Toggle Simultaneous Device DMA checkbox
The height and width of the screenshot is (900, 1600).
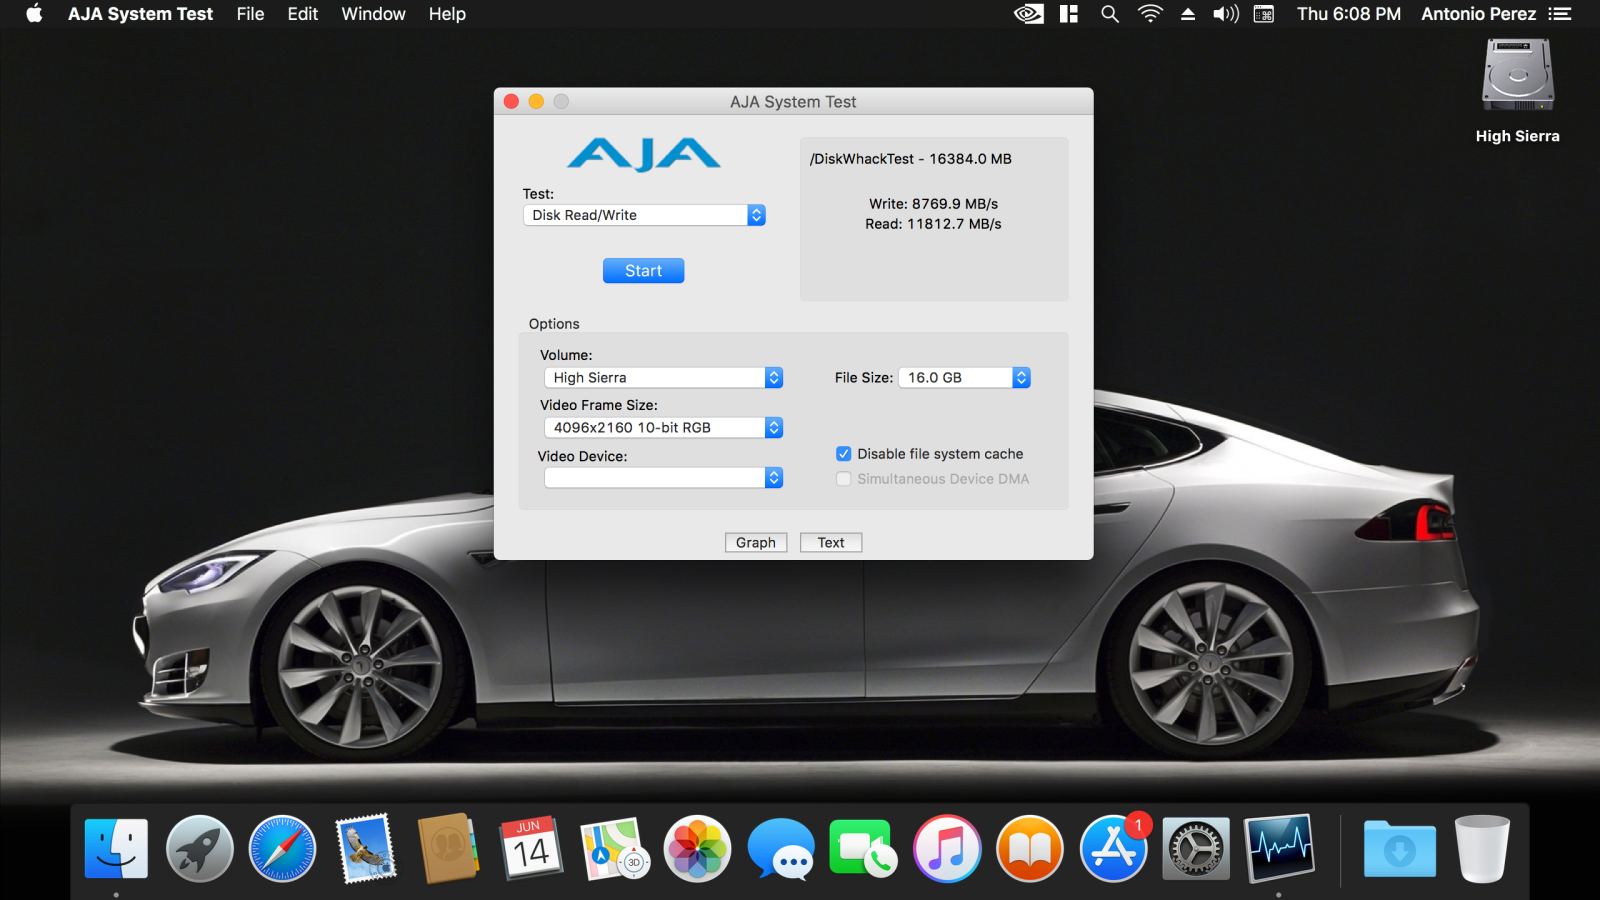point(844,479)
